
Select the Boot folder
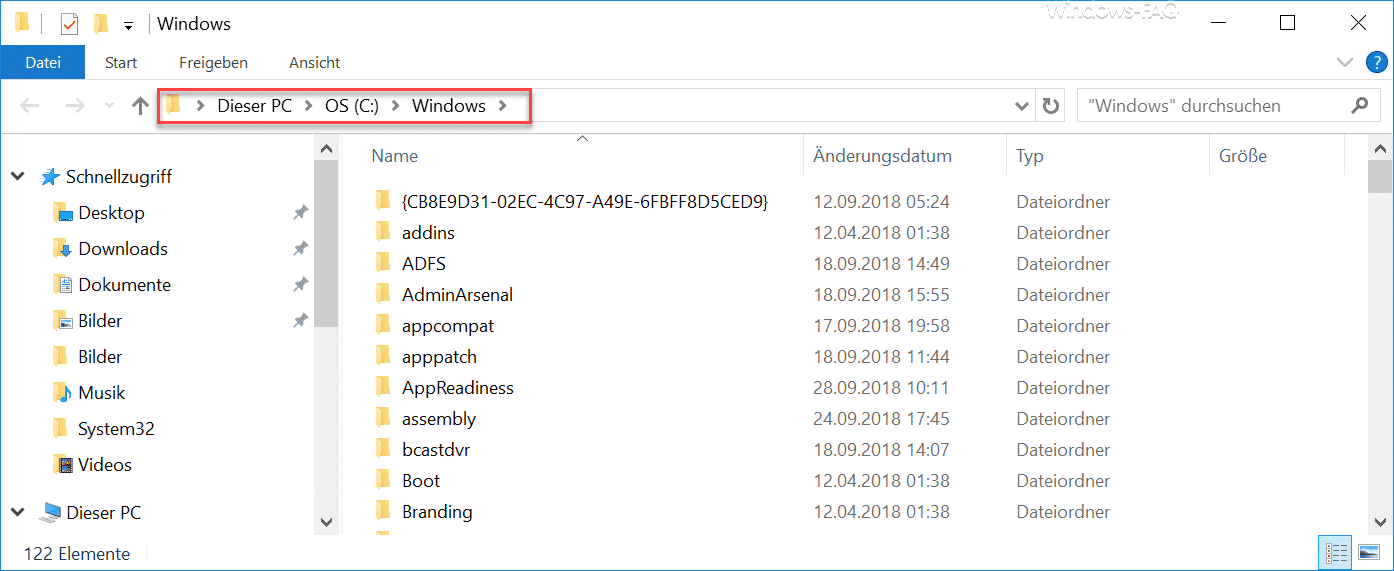(x=421, y=481)
